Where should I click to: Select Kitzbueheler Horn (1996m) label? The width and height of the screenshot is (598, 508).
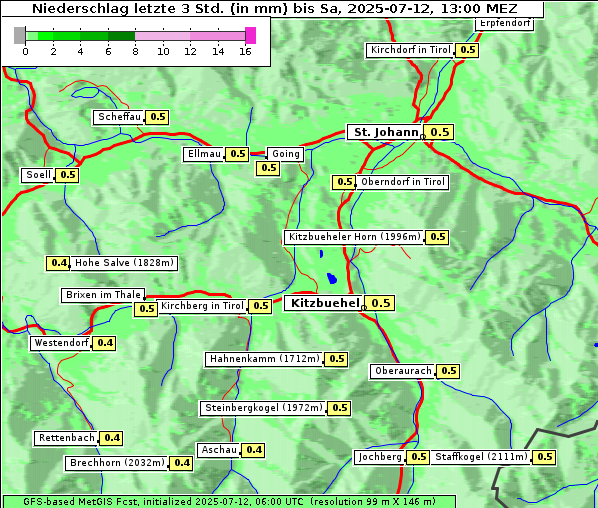(x=354, y=237)
